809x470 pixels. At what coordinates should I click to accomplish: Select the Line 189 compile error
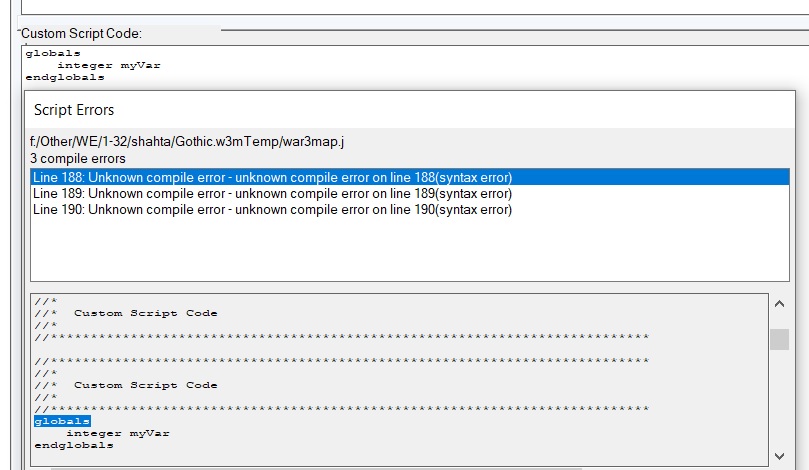(x=272, y=193)
